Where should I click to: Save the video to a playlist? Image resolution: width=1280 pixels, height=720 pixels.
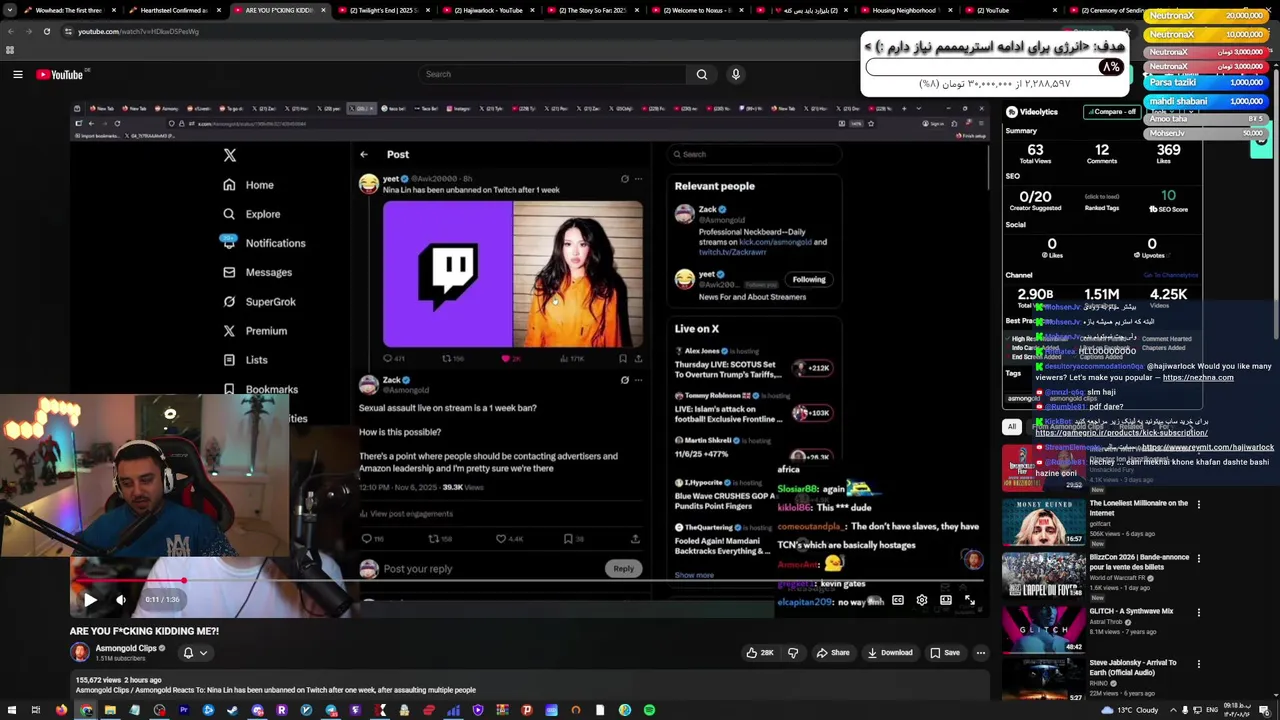[x=945, y=653]
